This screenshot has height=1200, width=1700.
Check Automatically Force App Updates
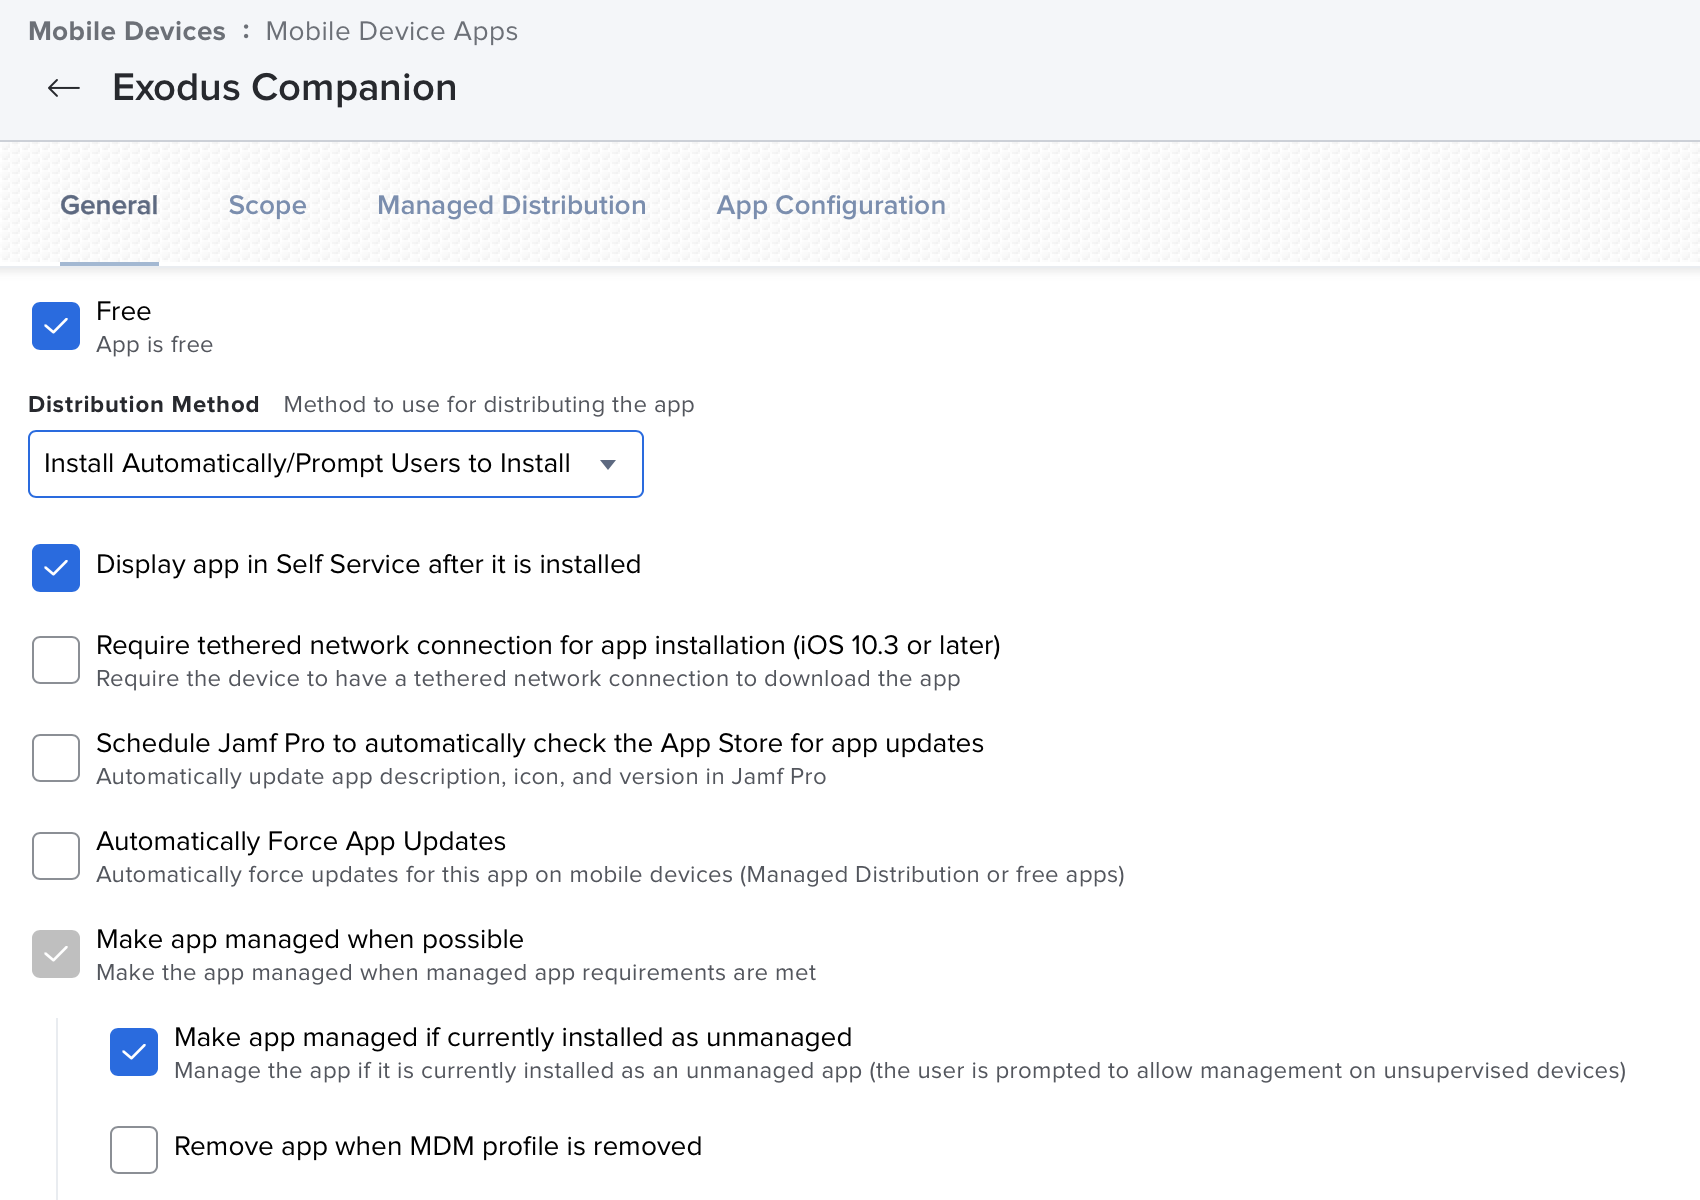pos(56,856)
